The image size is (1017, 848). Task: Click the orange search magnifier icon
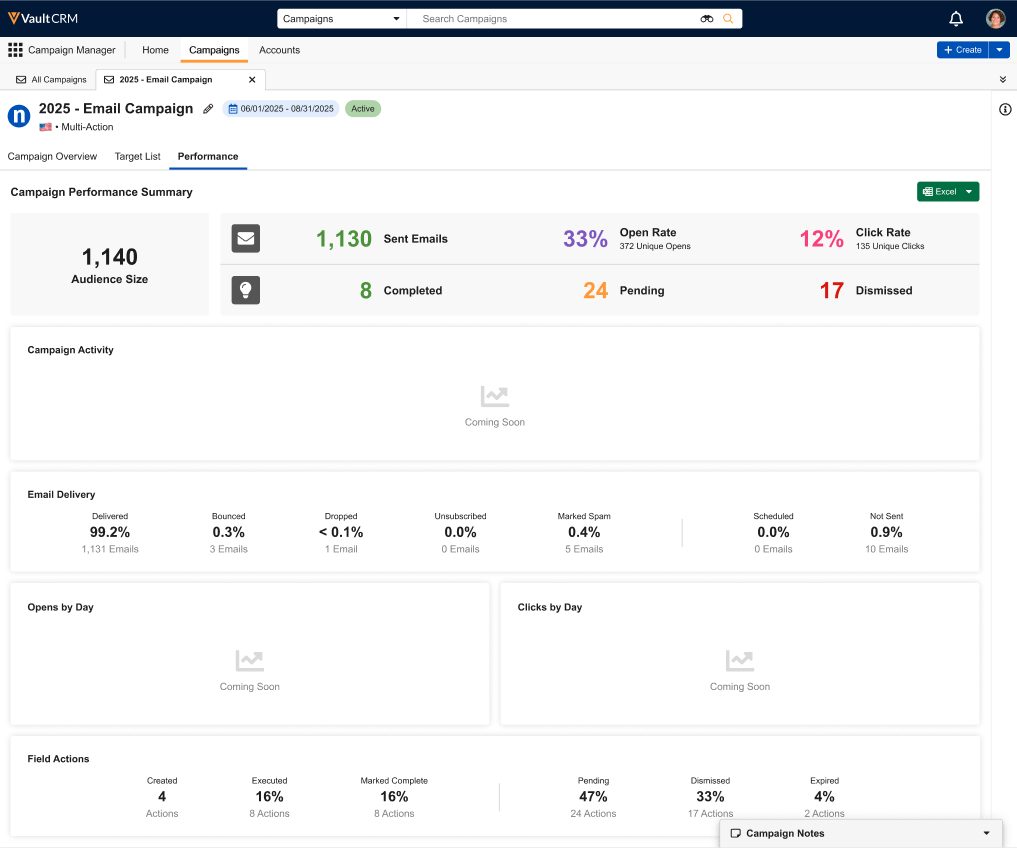pyautogui.click(x=728, y=19)
